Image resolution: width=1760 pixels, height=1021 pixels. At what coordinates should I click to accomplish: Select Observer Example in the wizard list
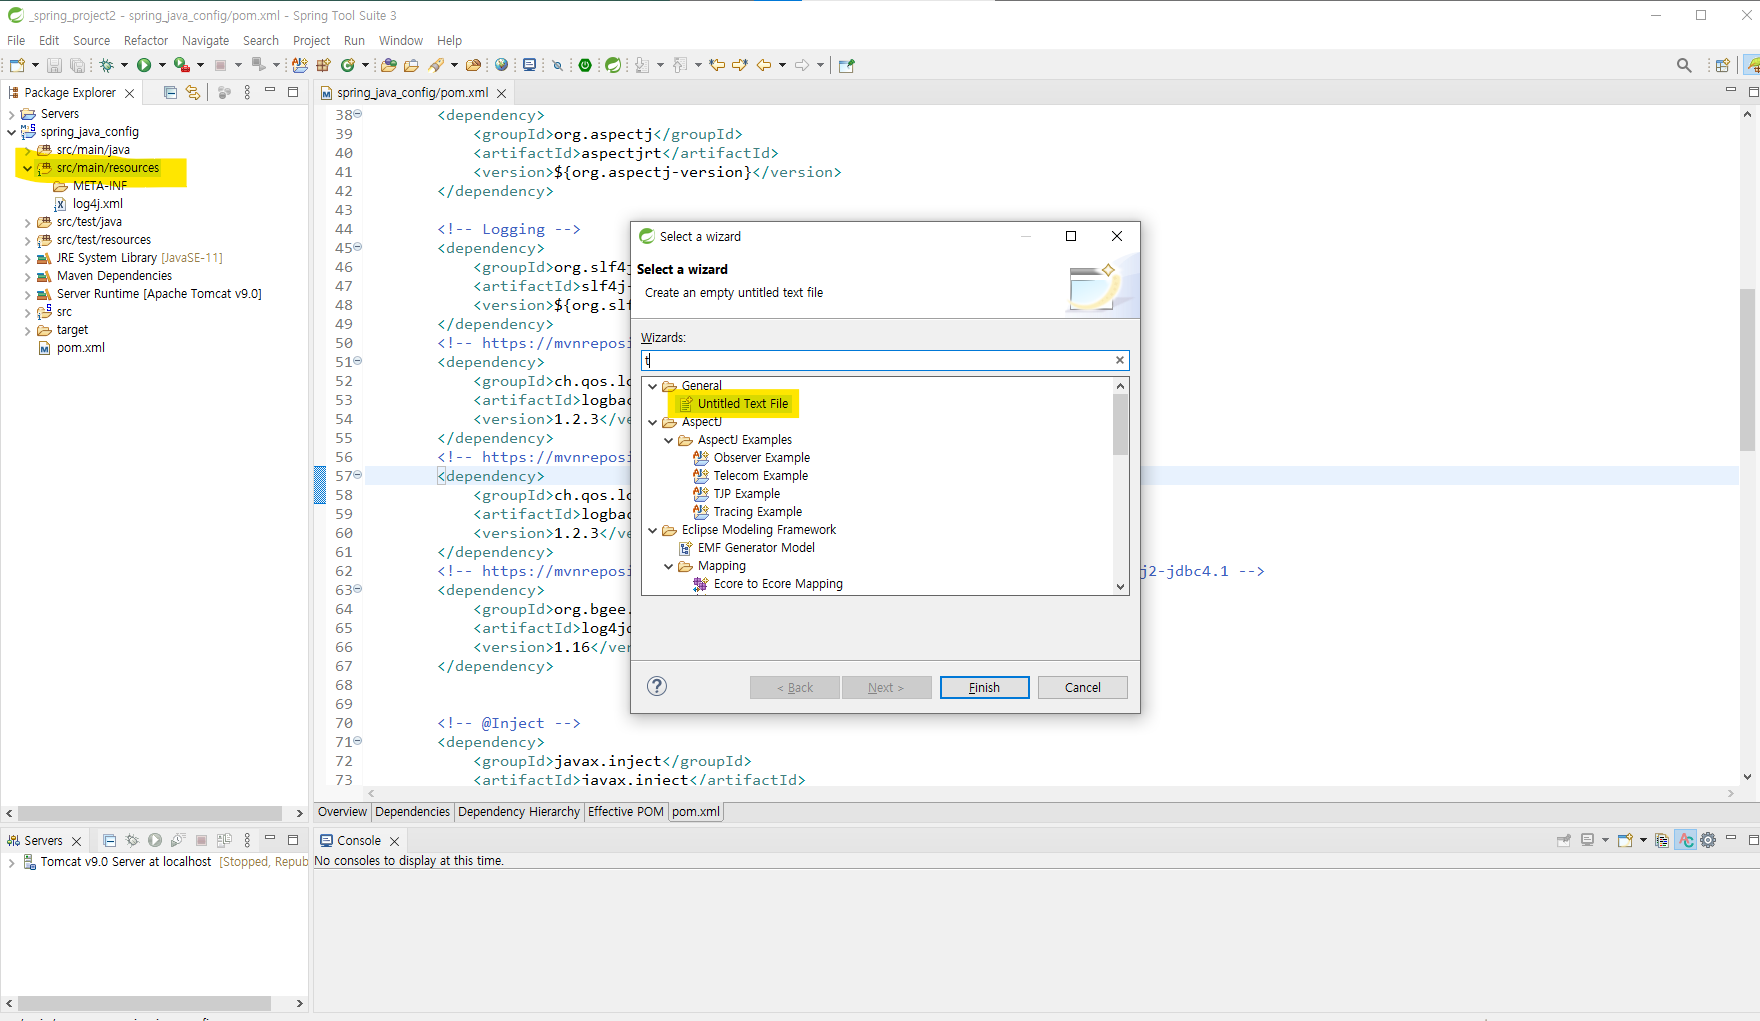761,458
